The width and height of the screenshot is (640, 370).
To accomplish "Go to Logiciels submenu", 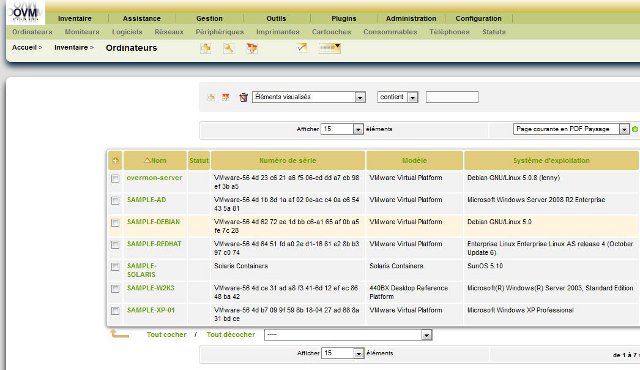I will [x=127, y=32].
